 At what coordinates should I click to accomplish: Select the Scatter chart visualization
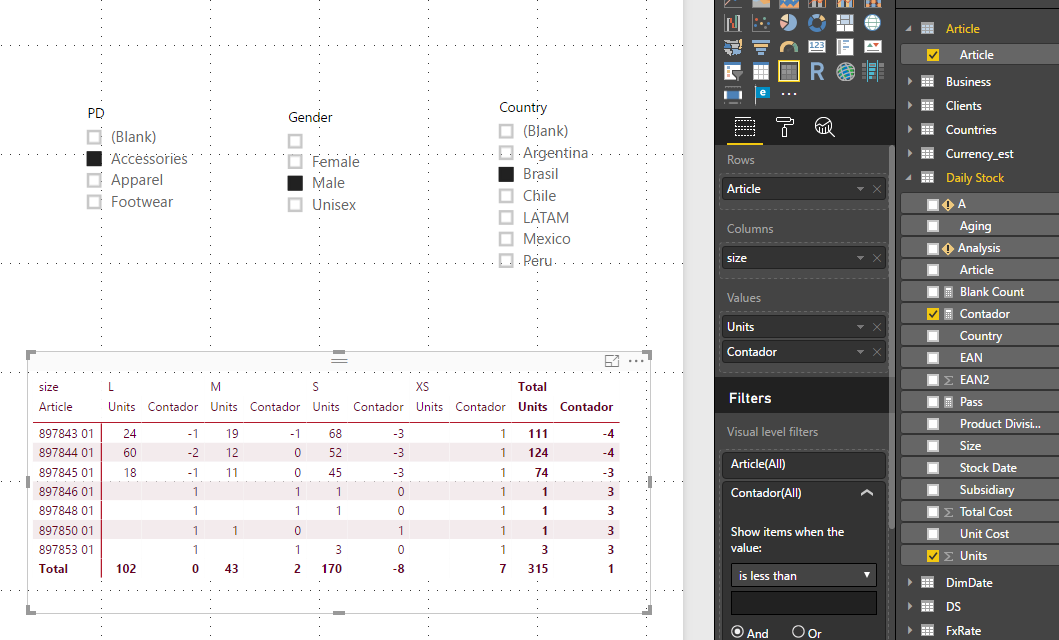[761, 23]
